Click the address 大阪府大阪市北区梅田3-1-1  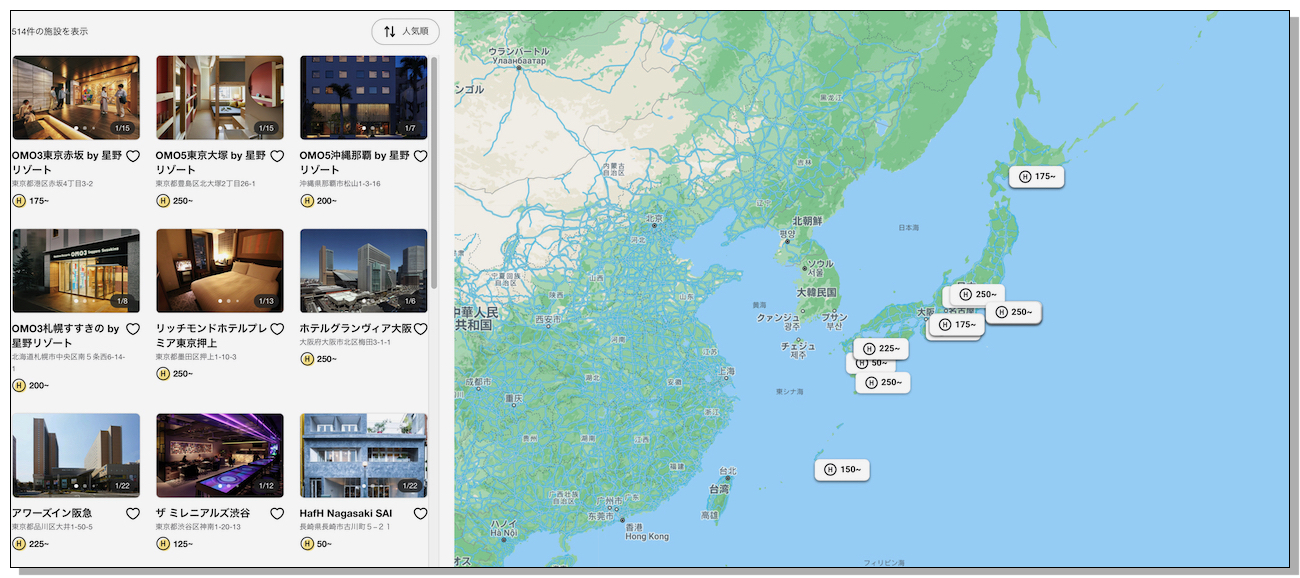pyautogui.click(x=345, y=342)
